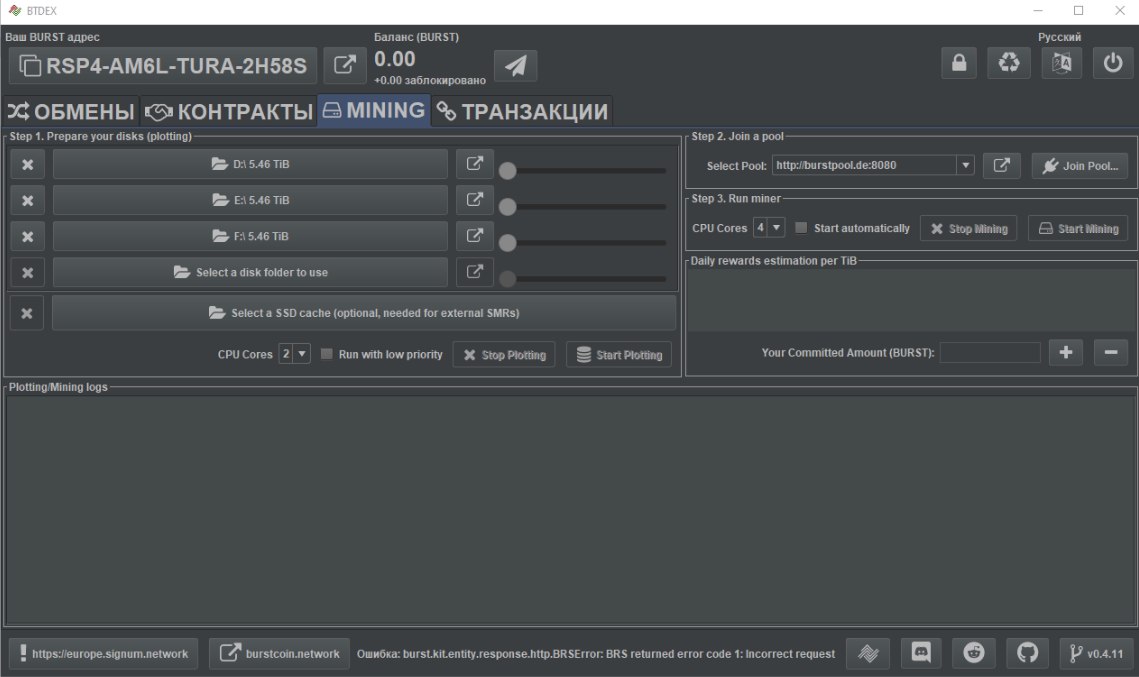The width and height of the screenshot is (1139, 677).
Task: Clear the SSD cache selection
Action: pos(27,313)
